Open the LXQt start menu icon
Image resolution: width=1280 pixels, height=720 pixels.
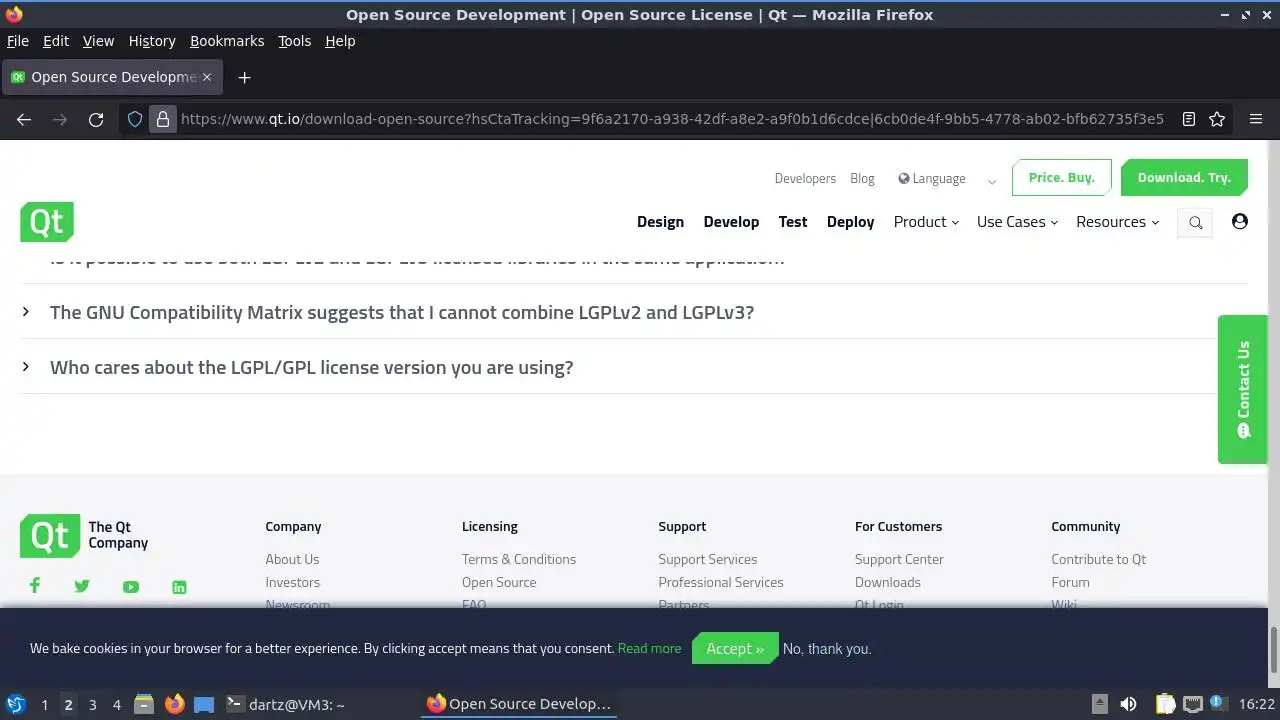point(16,704)
